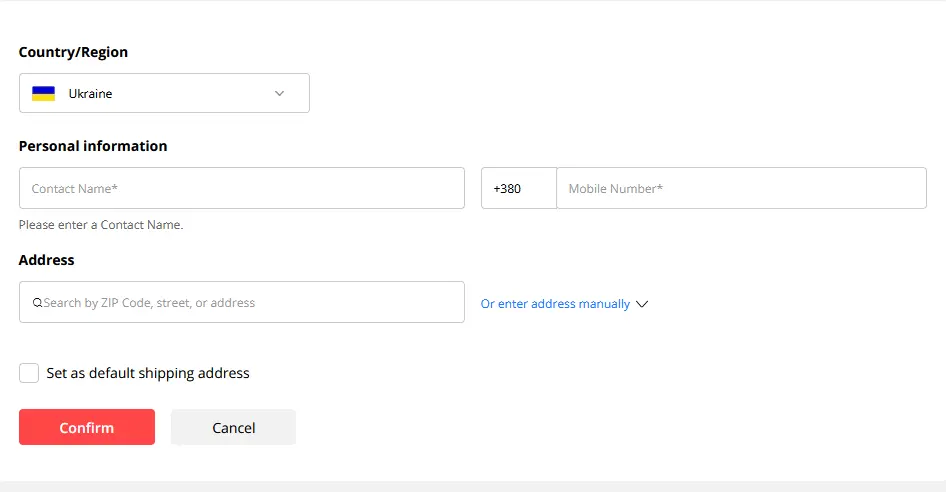
Task: Click the Personal information heading
Action: (93, 146)
